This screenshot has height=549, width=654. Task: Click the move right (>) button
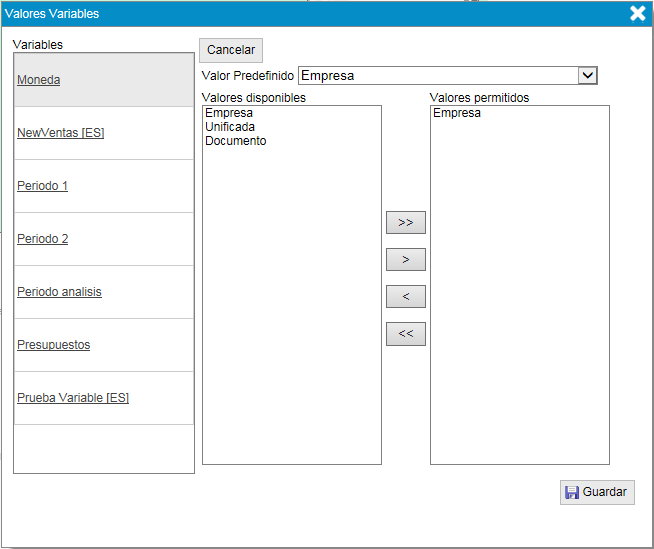click(405, 260)
